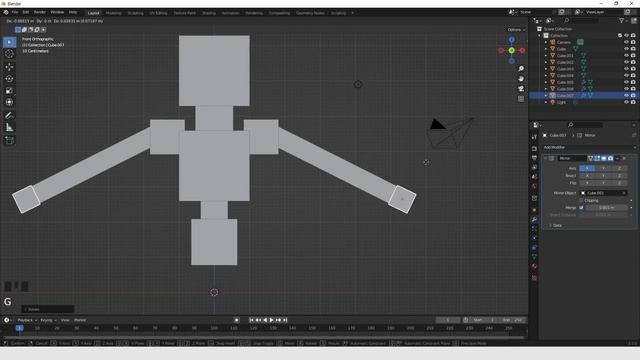Screen dimensions: 640x360
Task: Open the outliner filter dropdown
Action: click(x=623, y=20)
